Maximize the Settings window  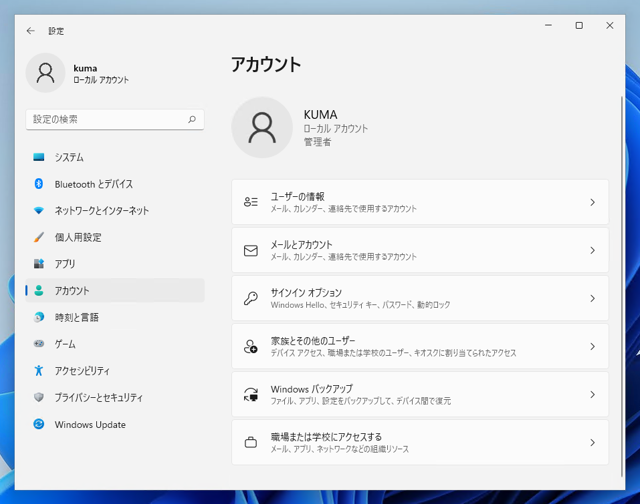pos(579,25)
